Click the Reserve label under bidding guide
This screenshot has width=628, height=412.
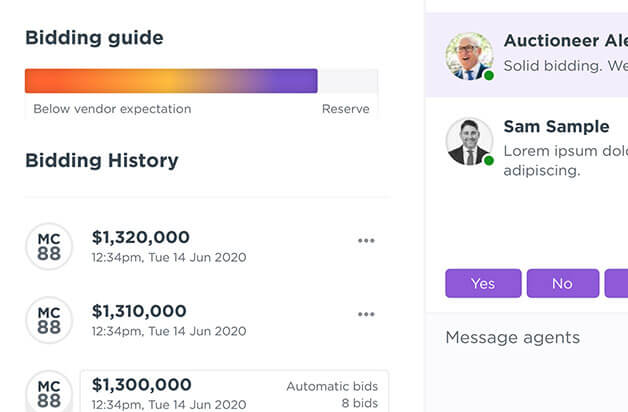click(x=346, y=109)
